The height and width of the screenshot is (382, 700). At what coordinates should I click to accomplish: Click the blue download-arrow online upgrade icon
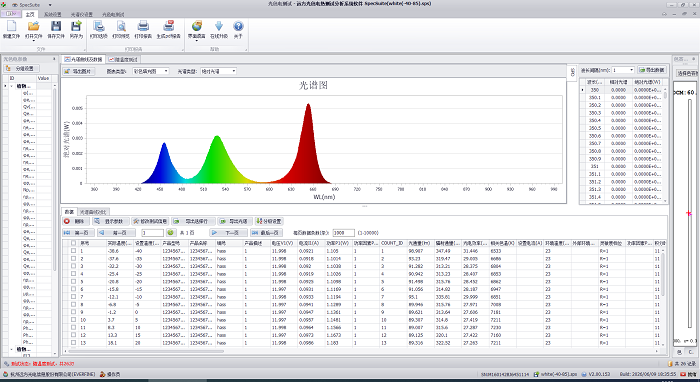pyautogui.click(x=219, y=26)
